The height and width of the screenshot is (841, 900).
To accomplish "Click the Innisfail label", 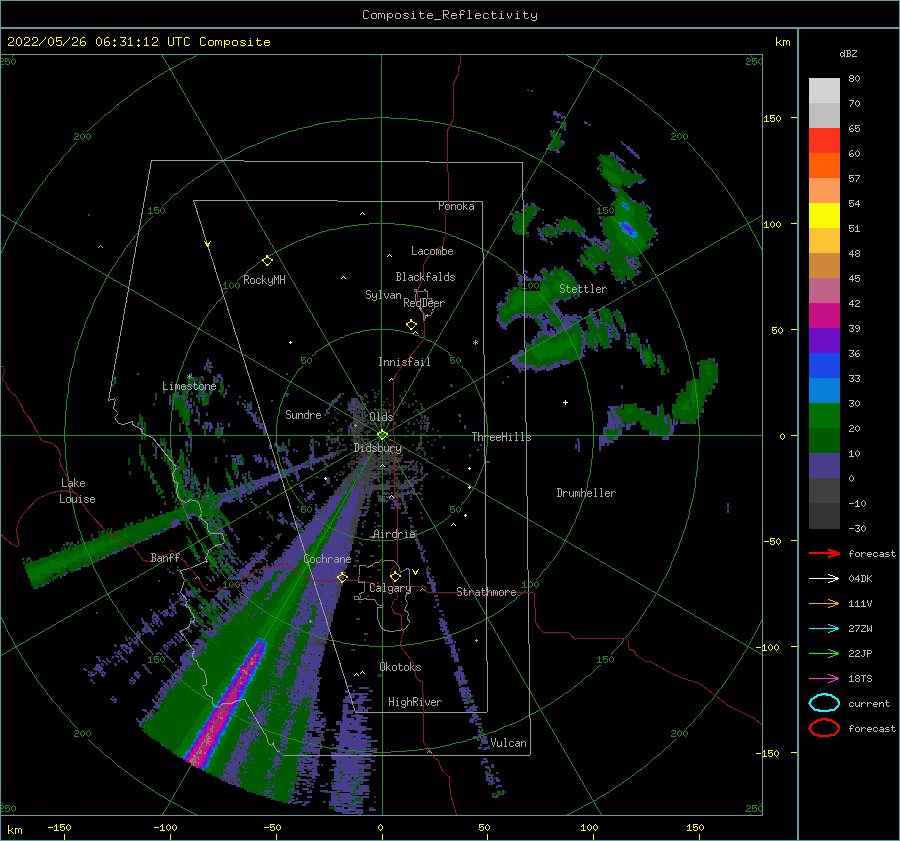I will point(404,362).
